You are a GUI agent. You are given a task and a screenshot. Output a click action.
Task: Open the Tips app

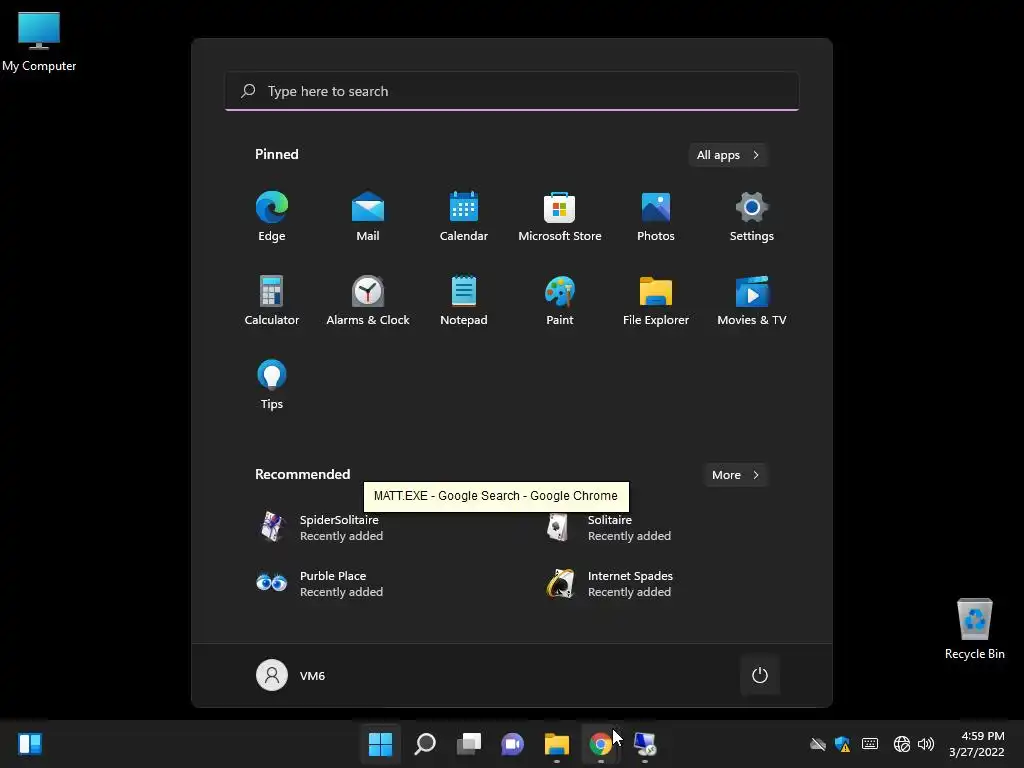pos(272,385)
